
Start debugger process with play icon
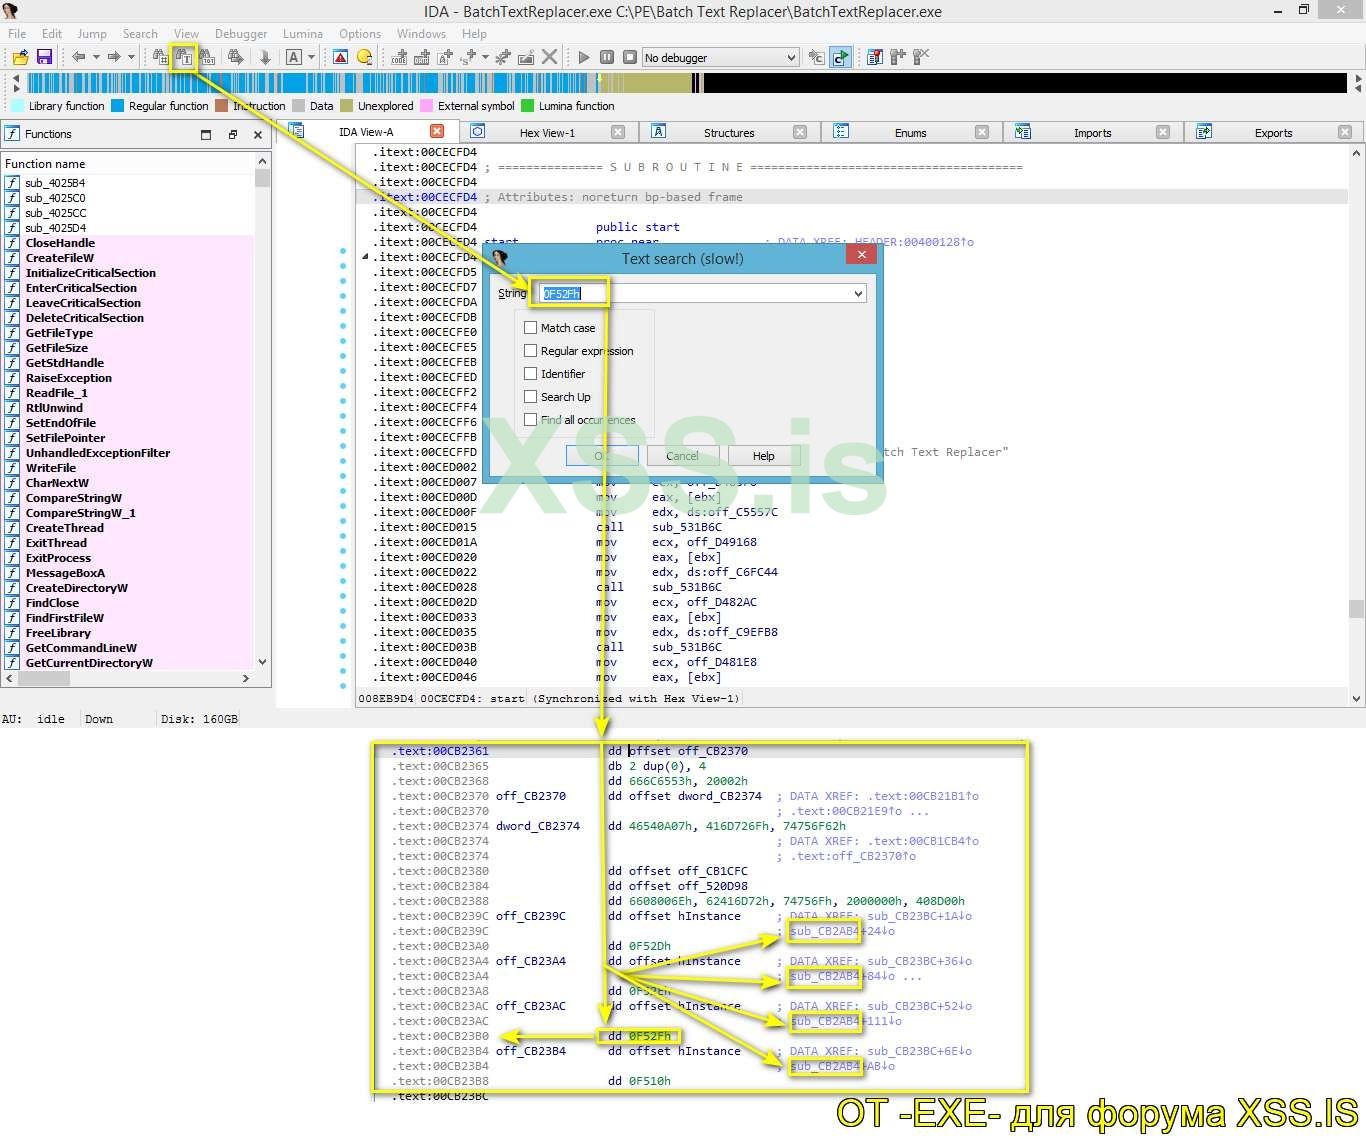pyautogui.click(x=584, y=57)
